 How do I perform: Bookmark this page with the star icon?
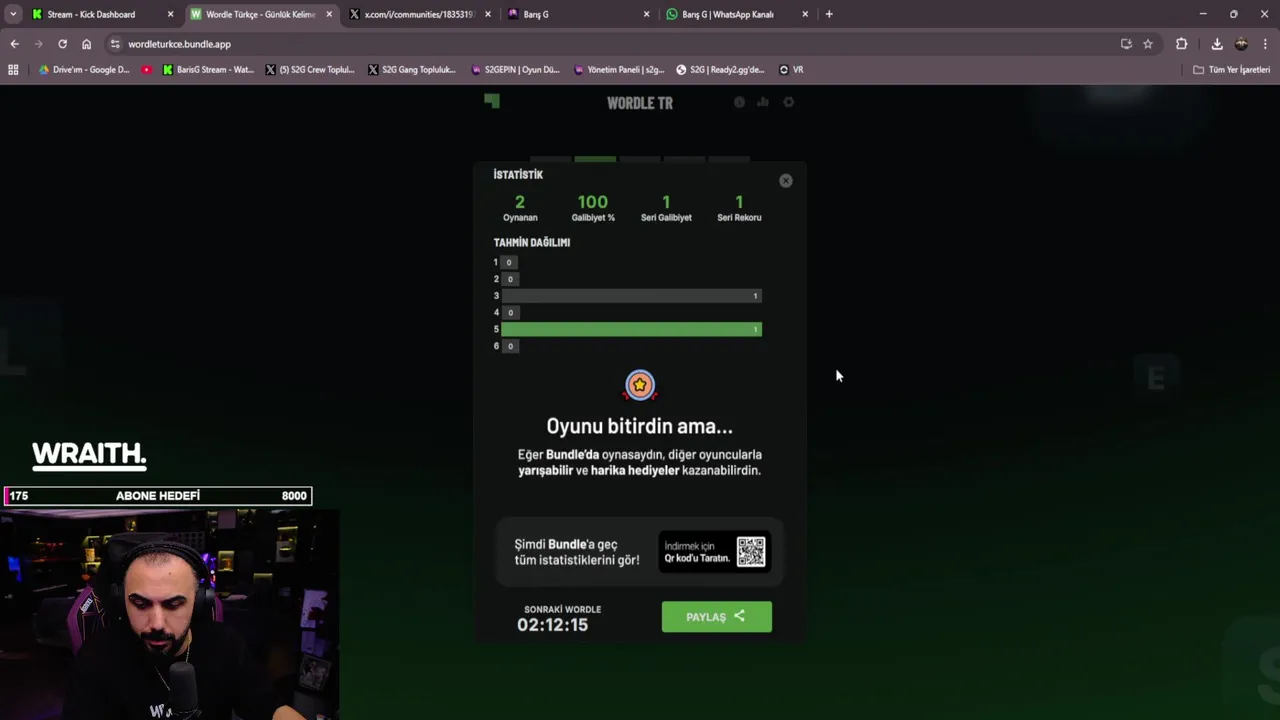(x=1148, y=44)
